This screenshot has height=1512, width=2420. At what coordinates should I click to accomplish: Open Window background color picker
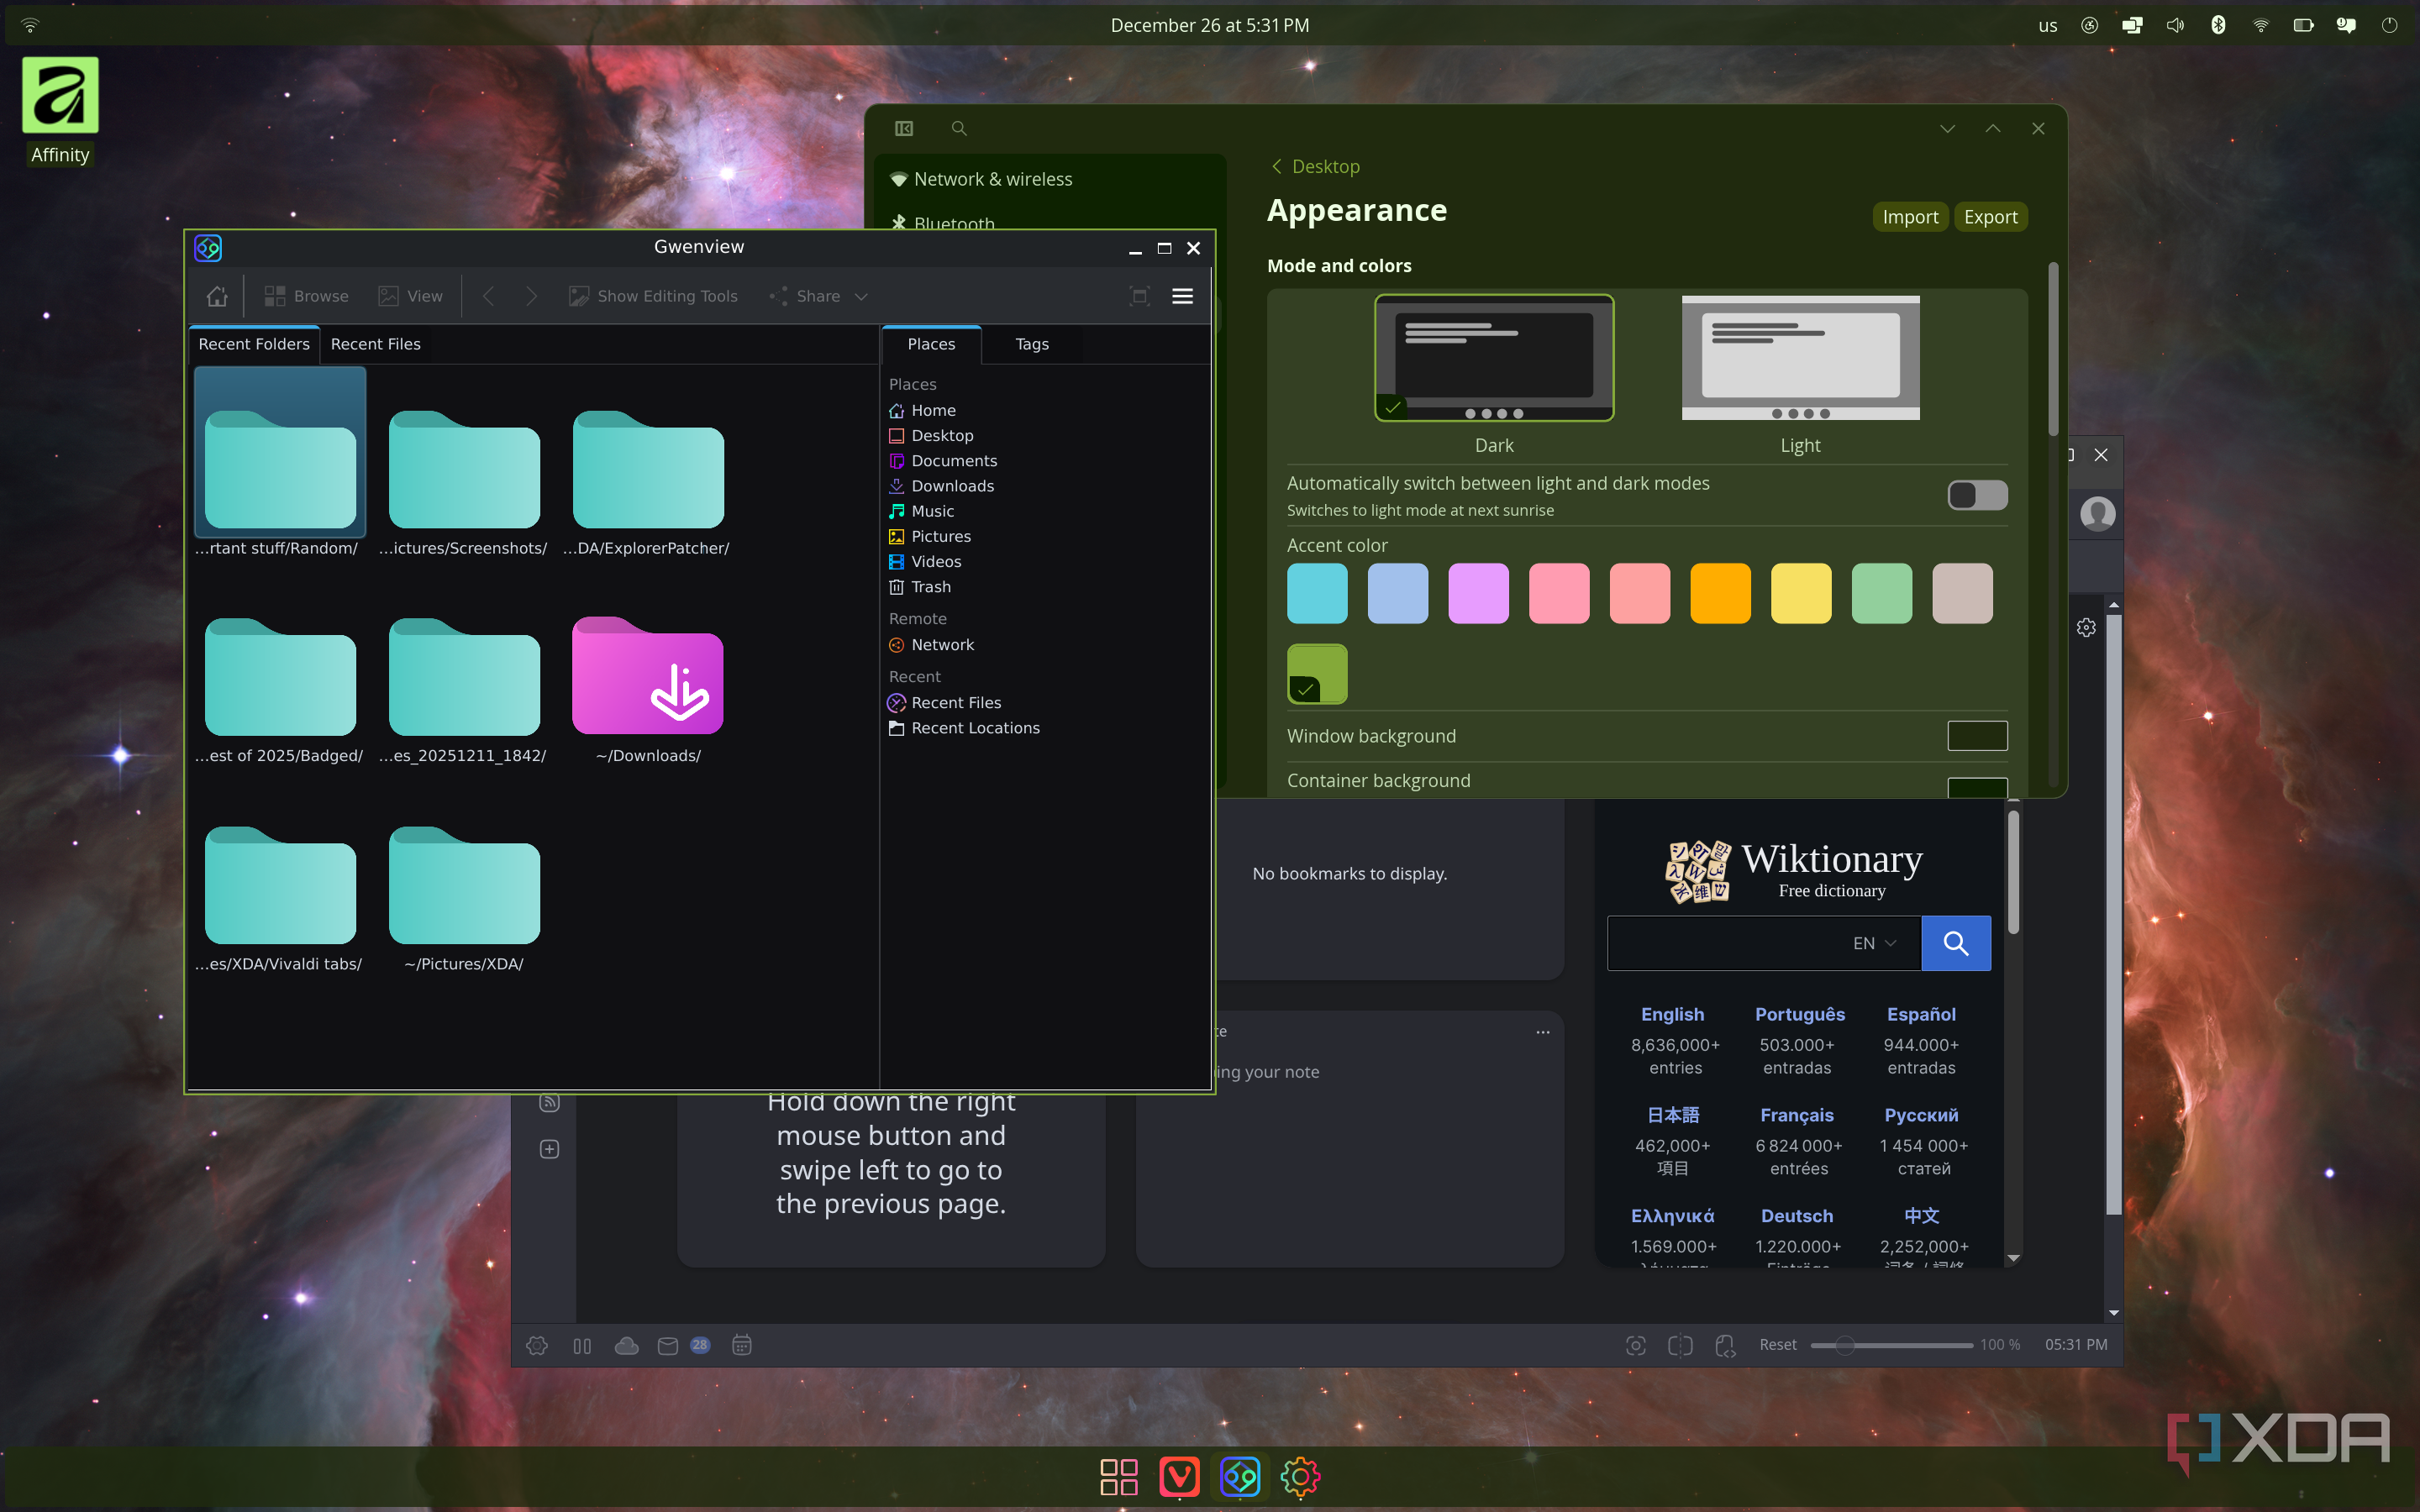[x=1977, y=736]
